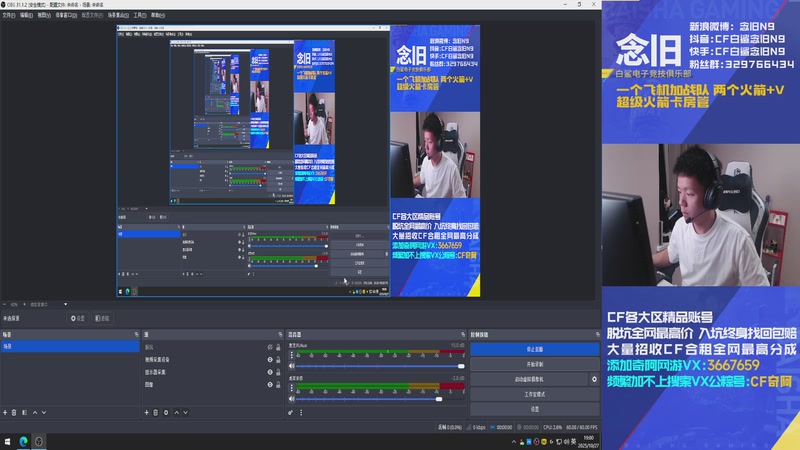800x450 pixels.
Task: Click Start Recording button
Action: 534,364
